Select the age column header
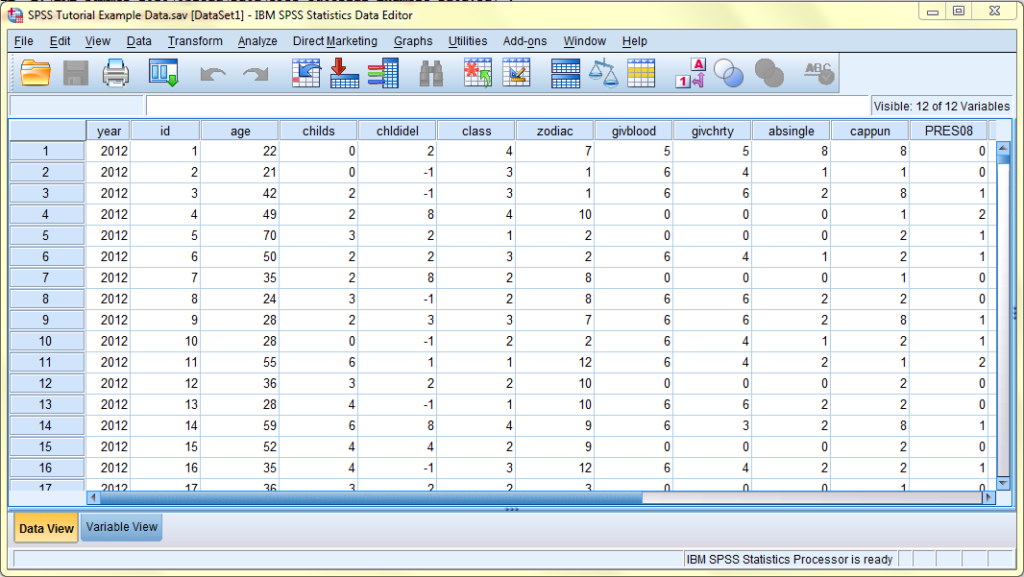 [240, 131]
